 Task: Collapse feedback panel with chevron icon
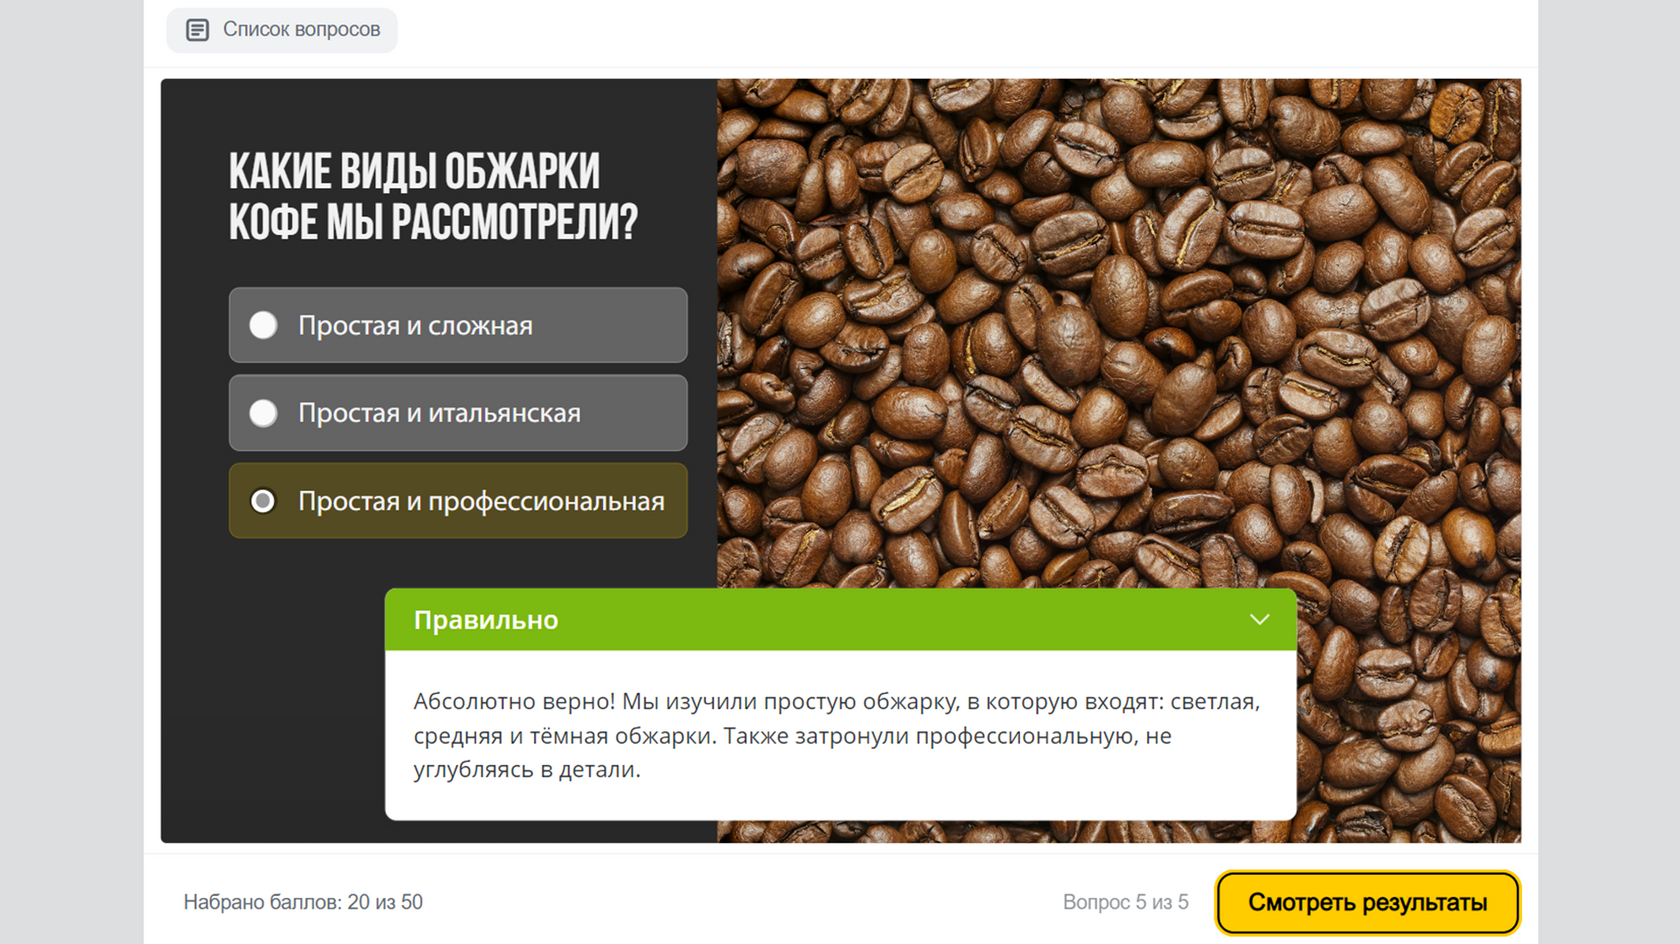click(x=1259, y=620)
